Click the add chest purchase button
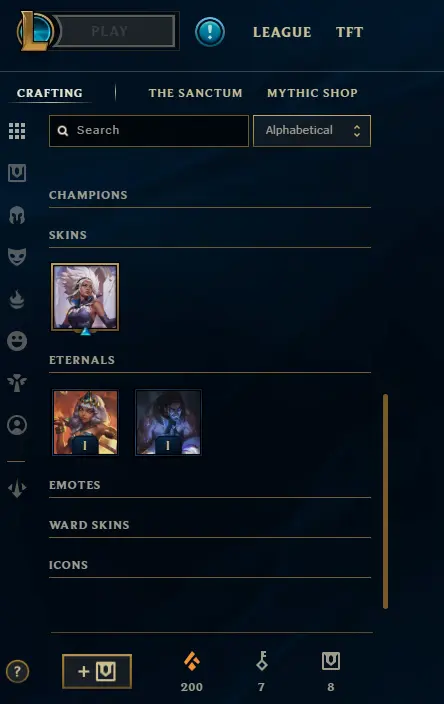 97,672
